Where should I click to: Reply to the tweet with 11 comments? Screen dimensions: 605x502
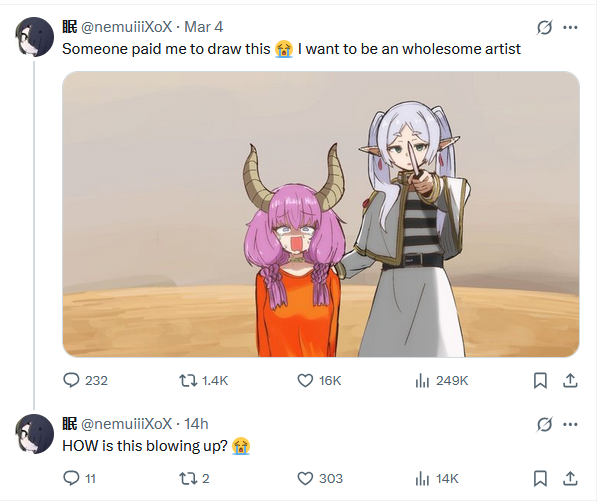coord(71,478)
